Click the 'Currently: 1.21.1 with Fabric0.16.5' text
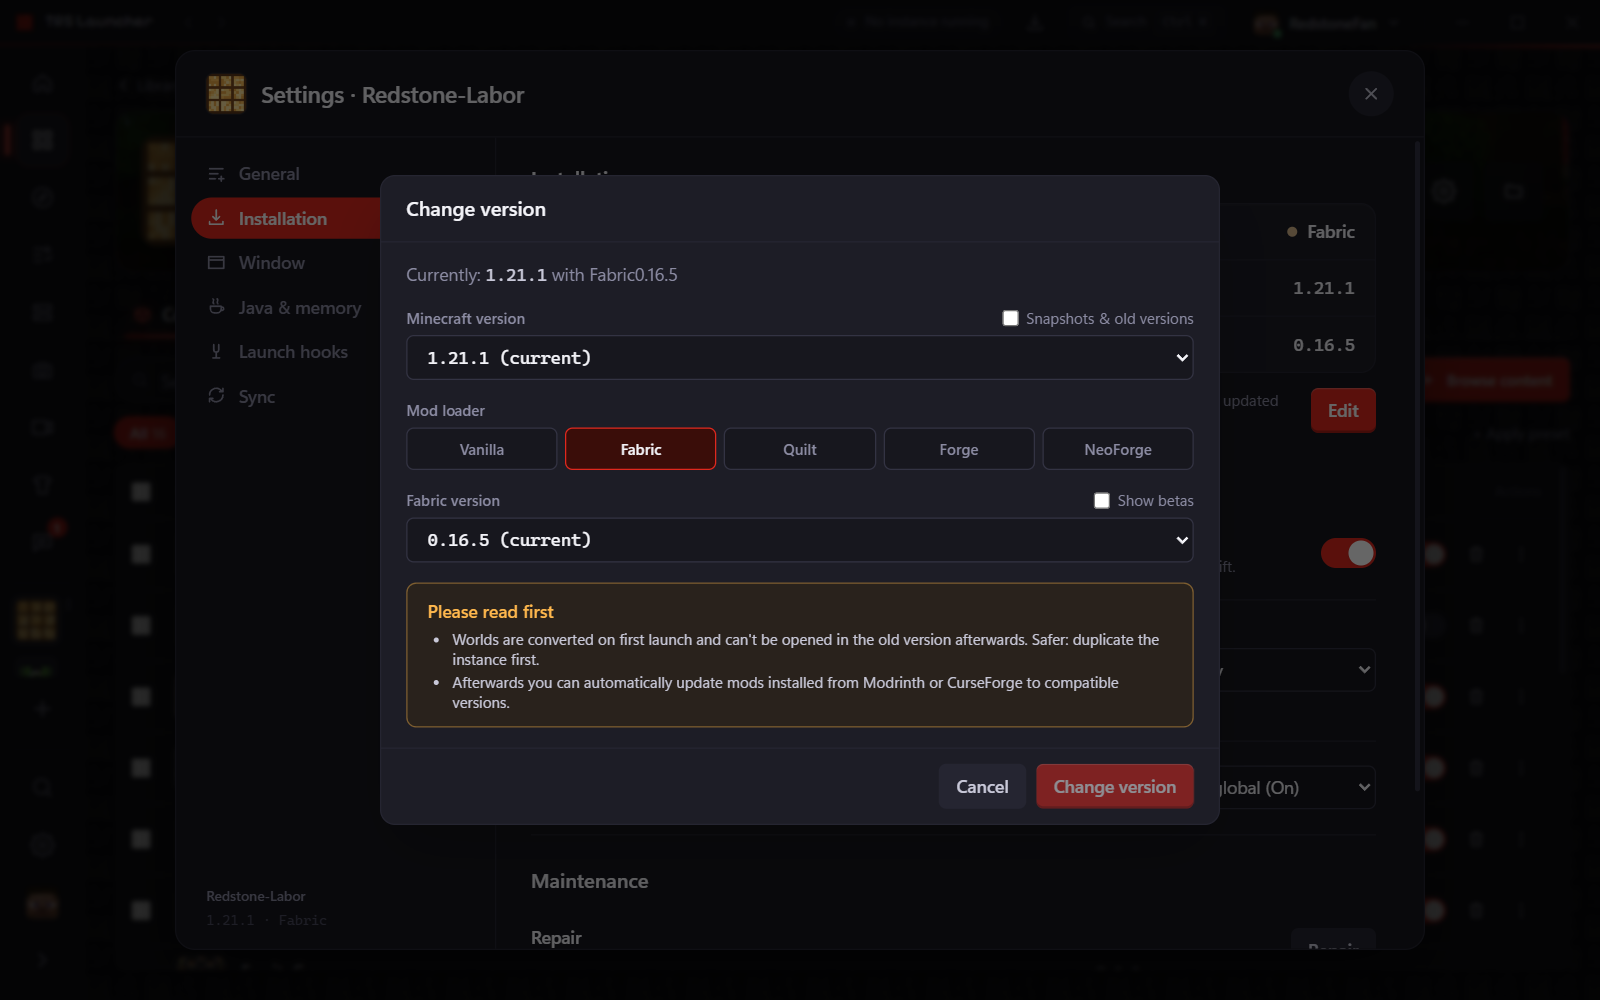The height and width of the screenshot is (1000, 1600). pyautogui.click(x=541, y=275)
